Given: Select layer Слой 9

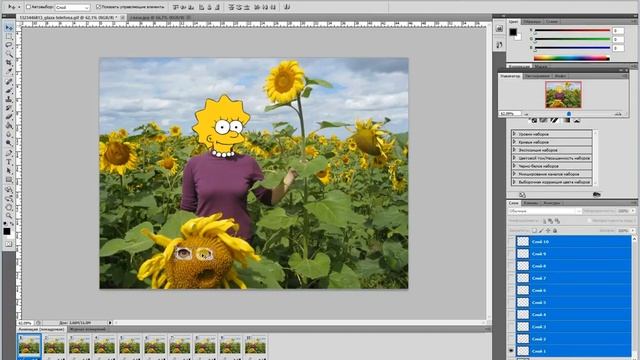Looking at the screenshot, I should click(x=574, y=254).
